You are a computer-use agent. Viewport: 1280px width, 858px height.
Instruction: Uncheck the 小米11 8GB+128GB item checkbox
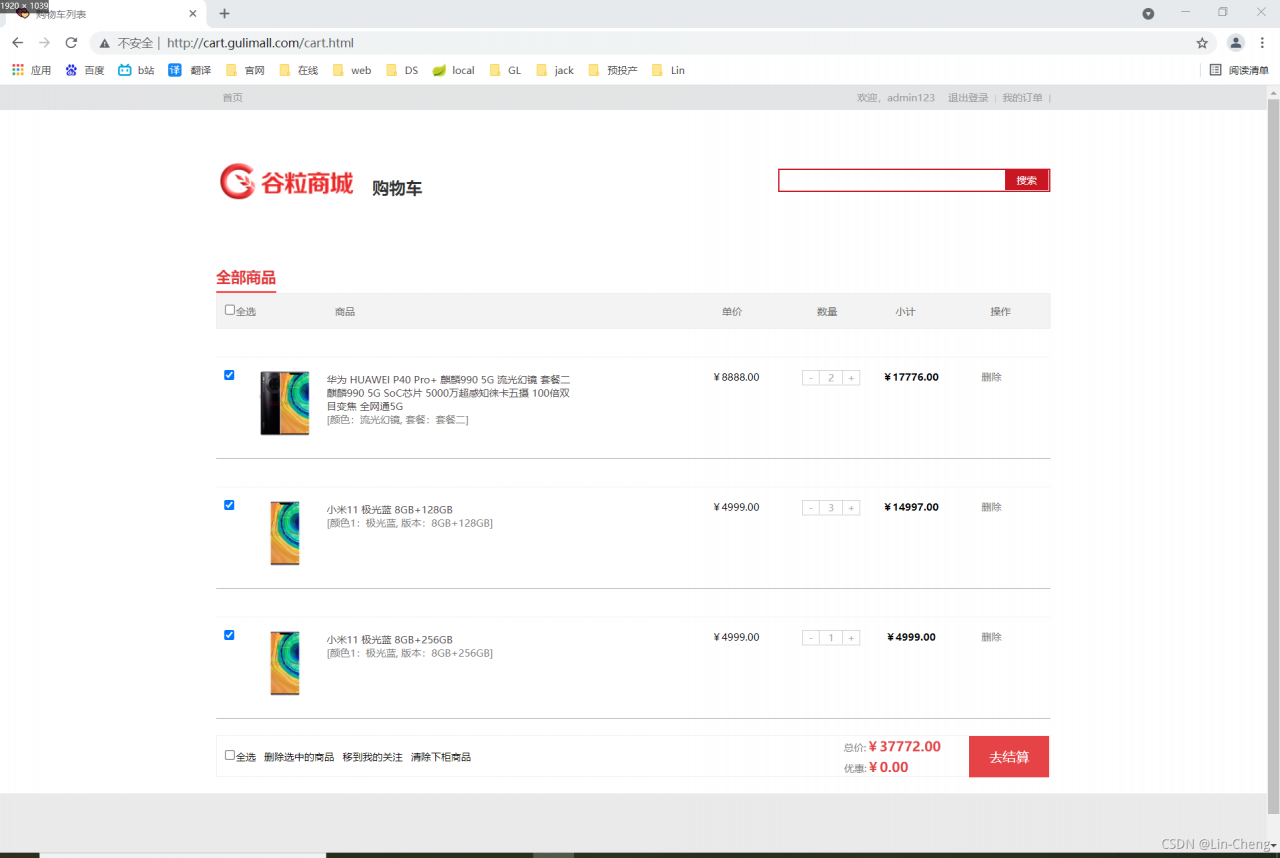(229, 505)
